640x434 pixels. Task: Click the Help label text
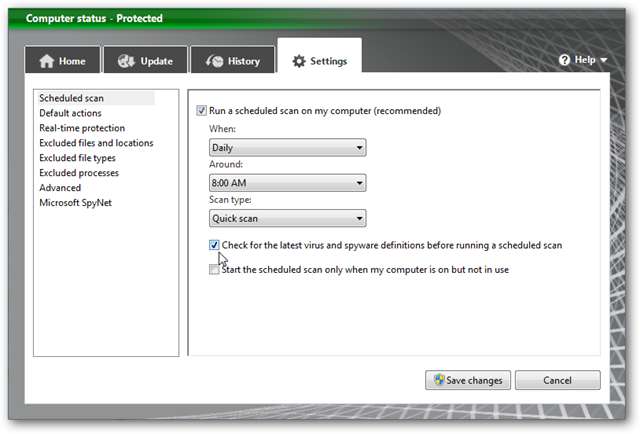585,60
